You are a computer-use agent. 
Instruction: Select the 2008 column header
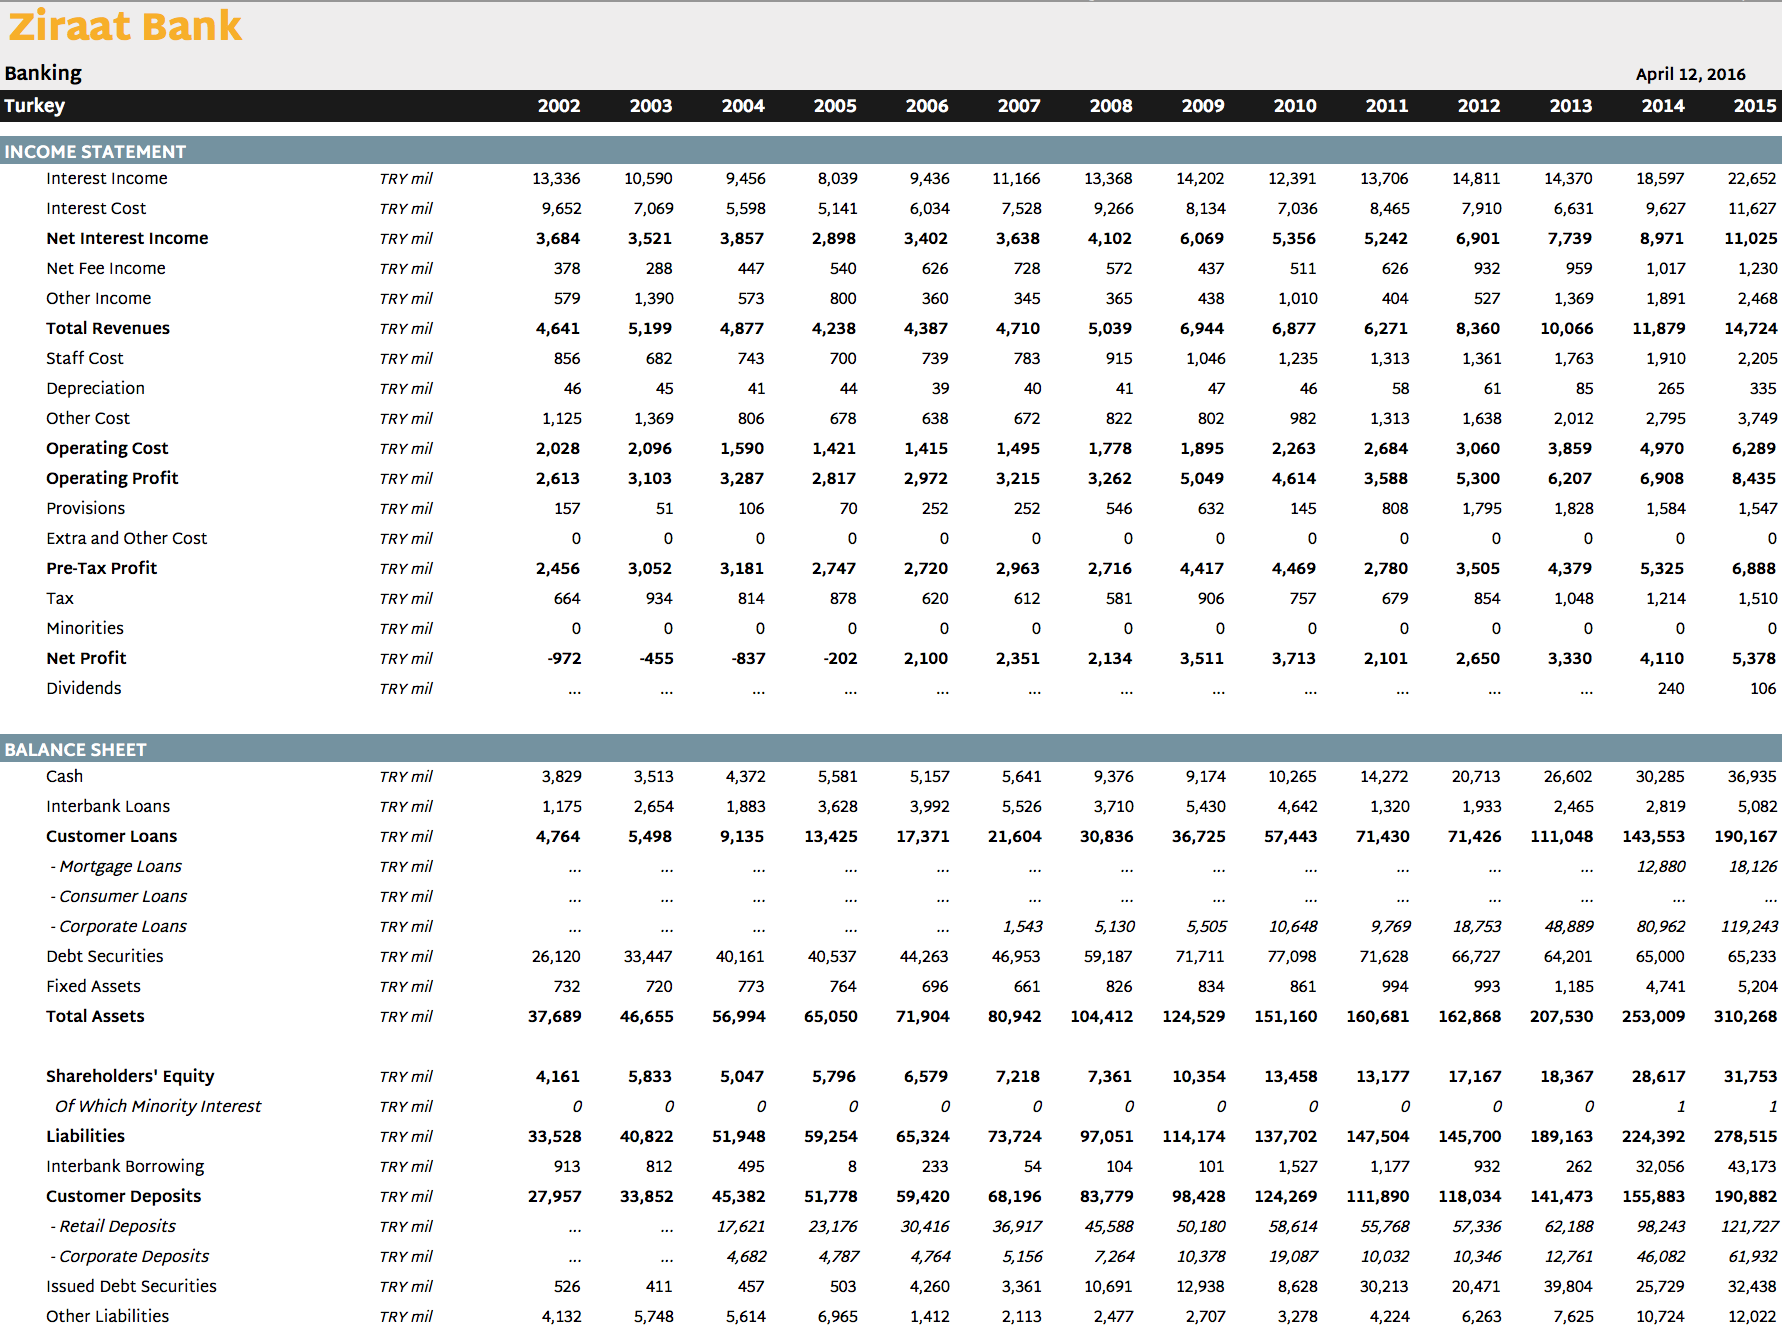pos(1111,106)
